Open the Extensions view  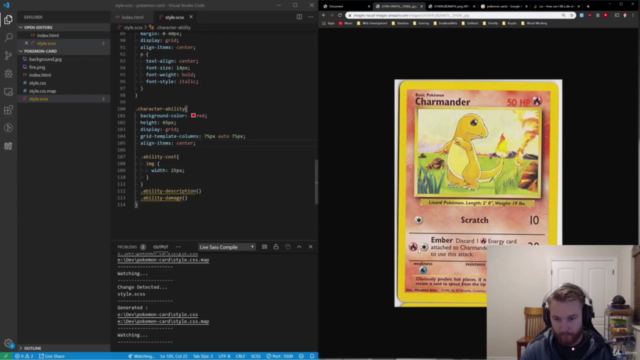(8, 110)
